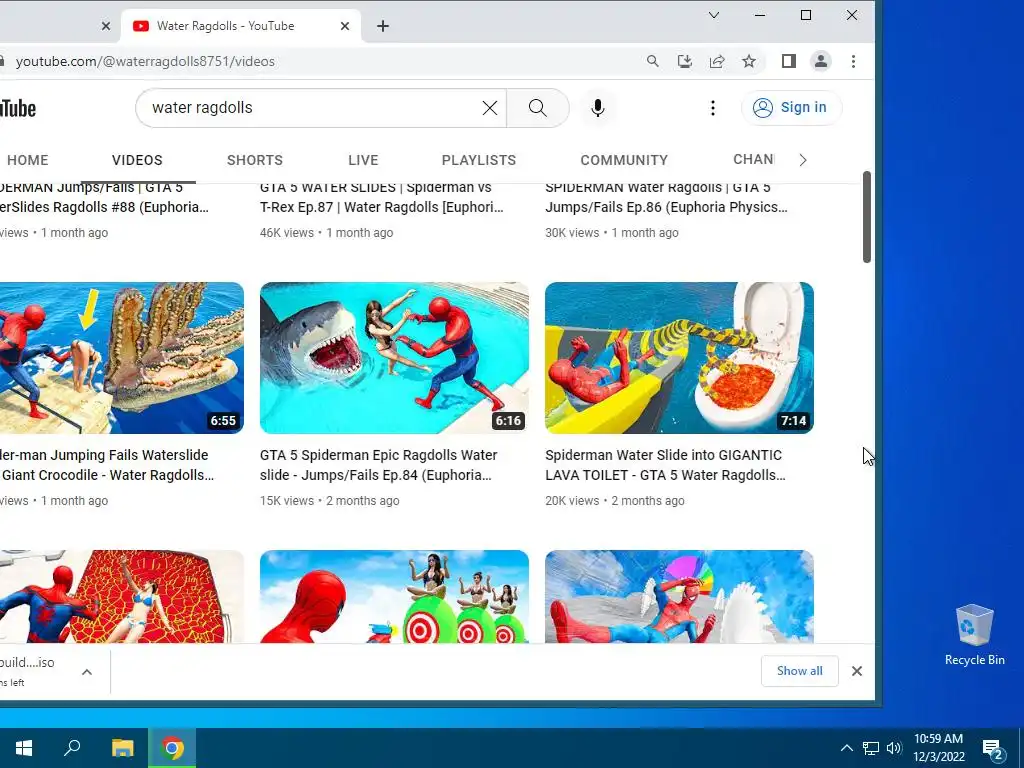The image size is (1024, 768).
Task: Open File Explorer from the taskbar
Action: coord(122,748)
